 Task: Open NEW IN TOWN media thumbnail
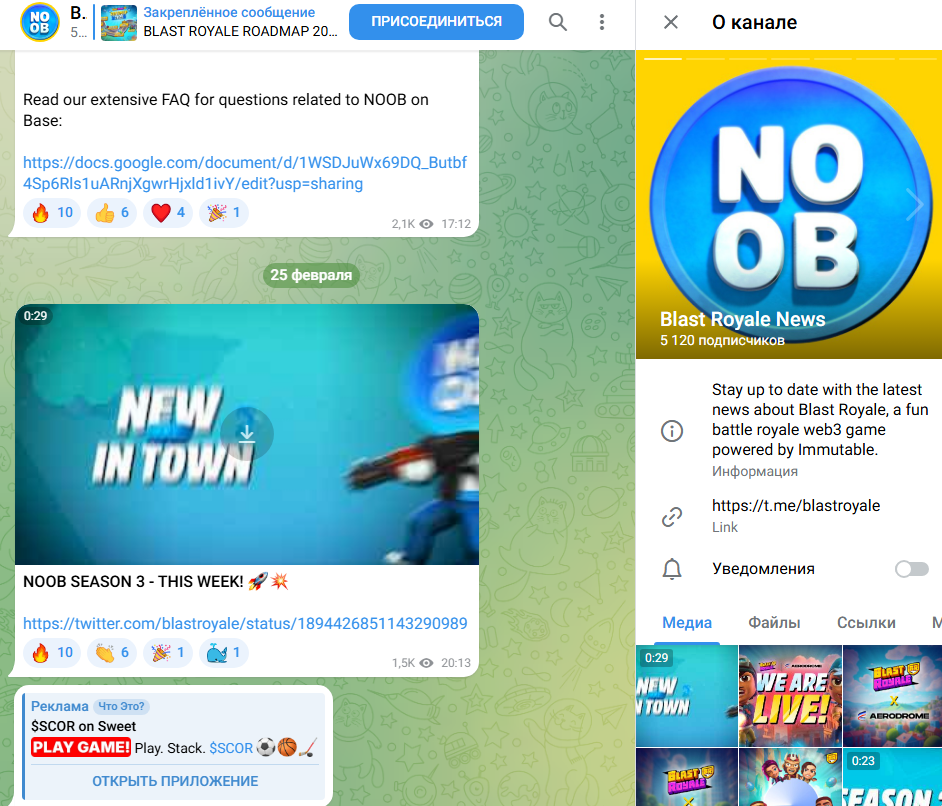coord(687,695)
